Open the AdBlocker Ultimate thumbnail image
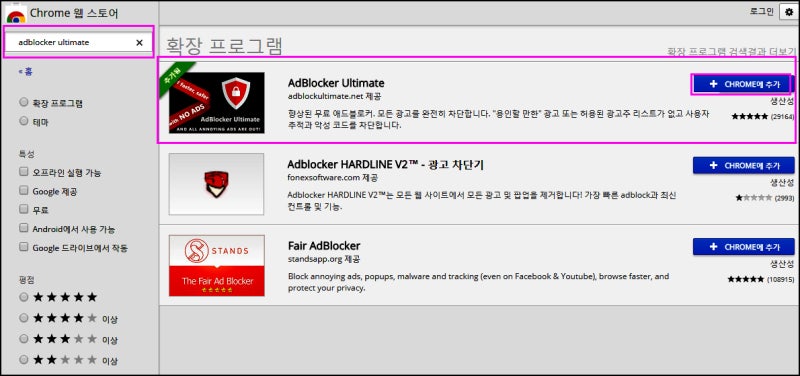800x376 pixels. (217, 103)
